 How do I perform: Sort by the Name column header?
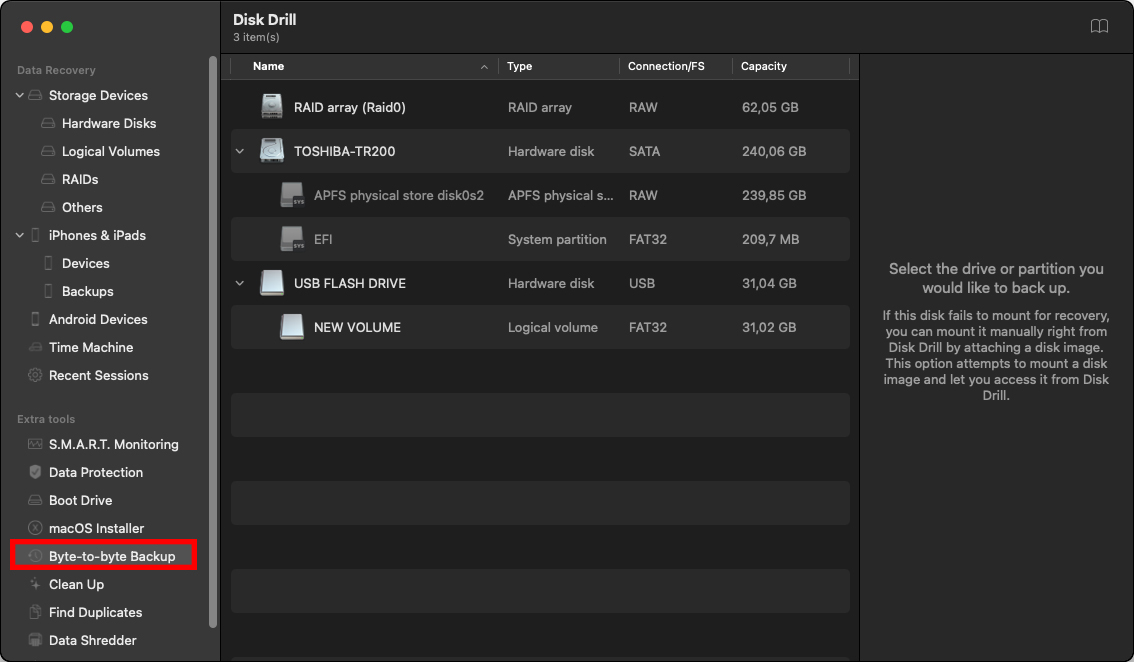tap(268, 66)
